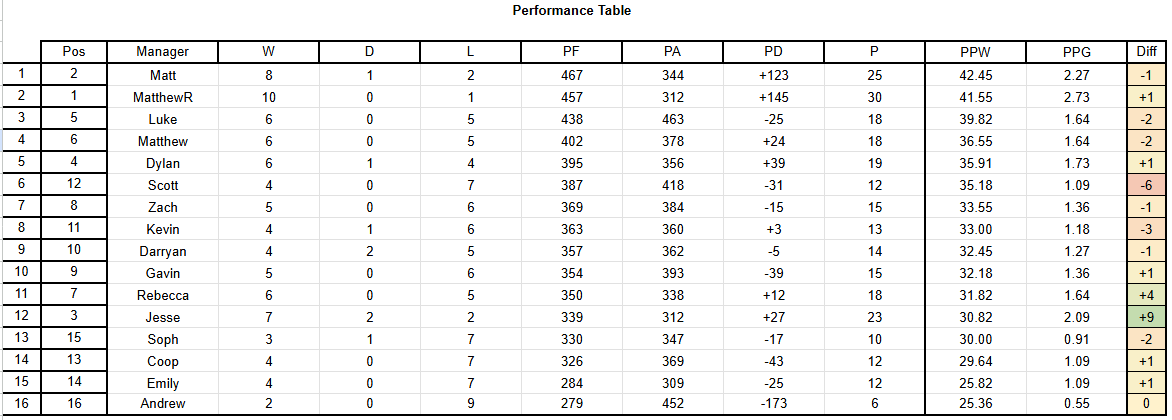Viewport: 1172px width, 420px height.
Task: Select the Pos column header
Action: coord(73,52)
